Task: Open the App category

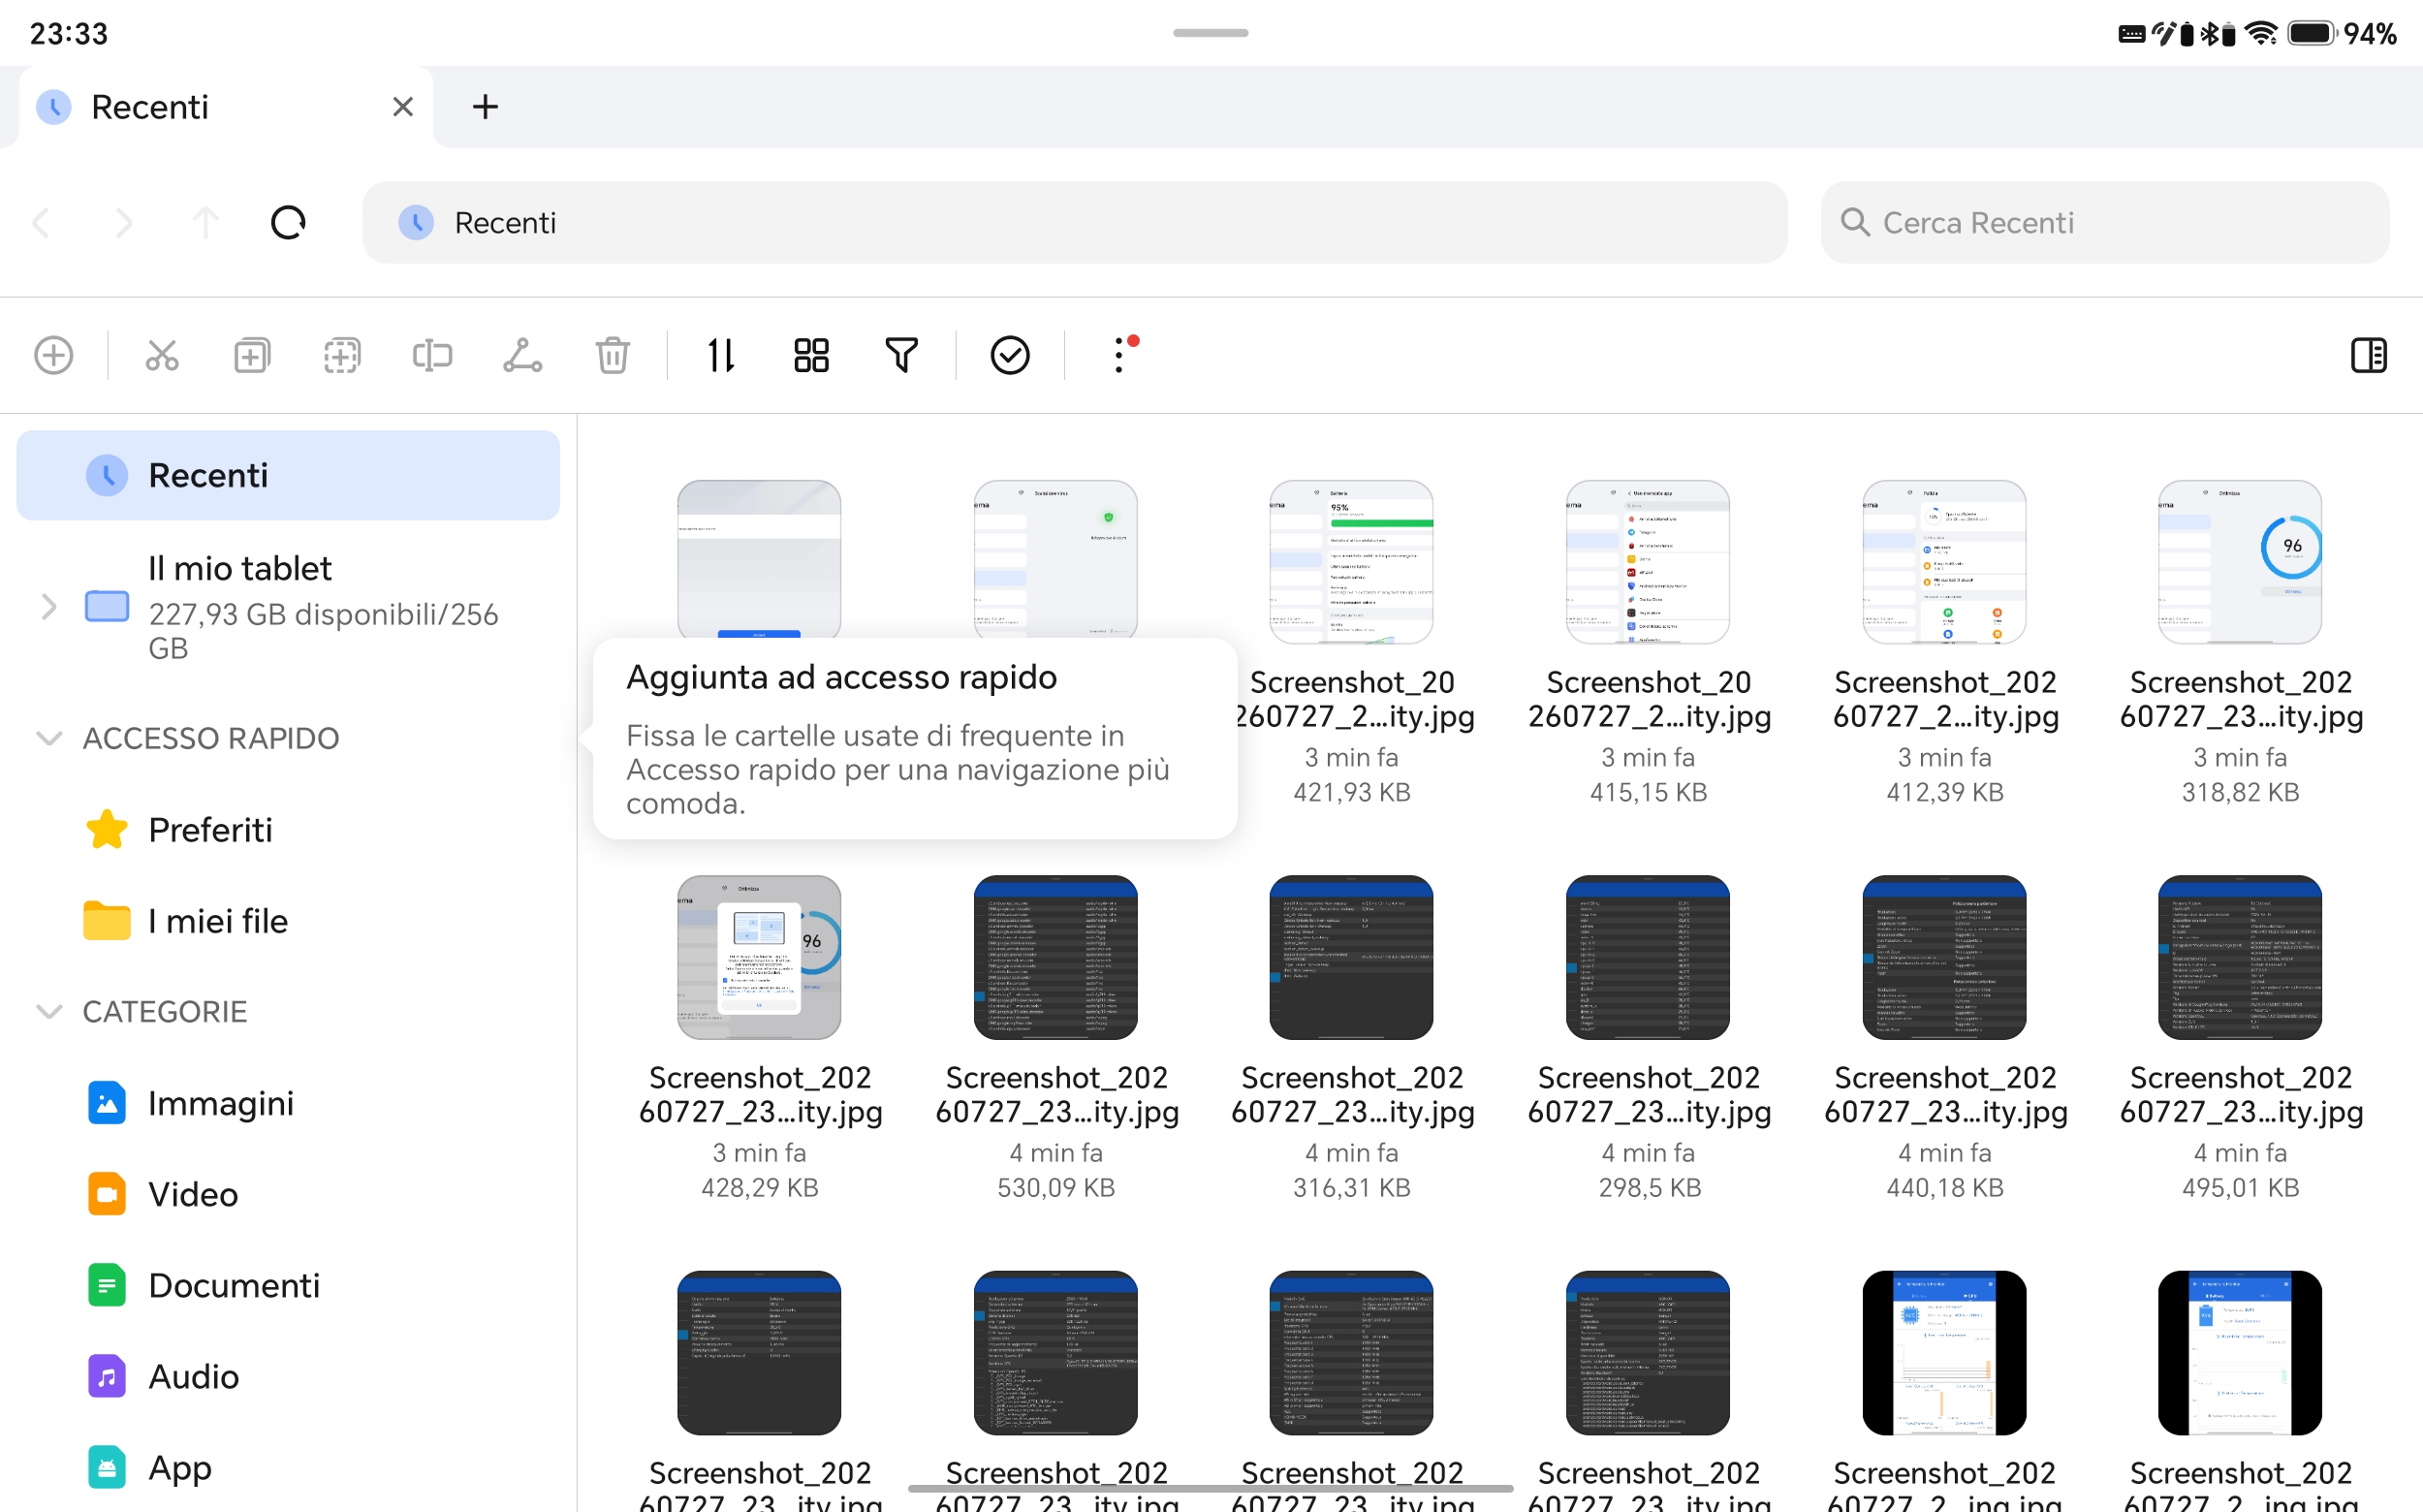Action: pyautogui.click(x=288, y=1467)
